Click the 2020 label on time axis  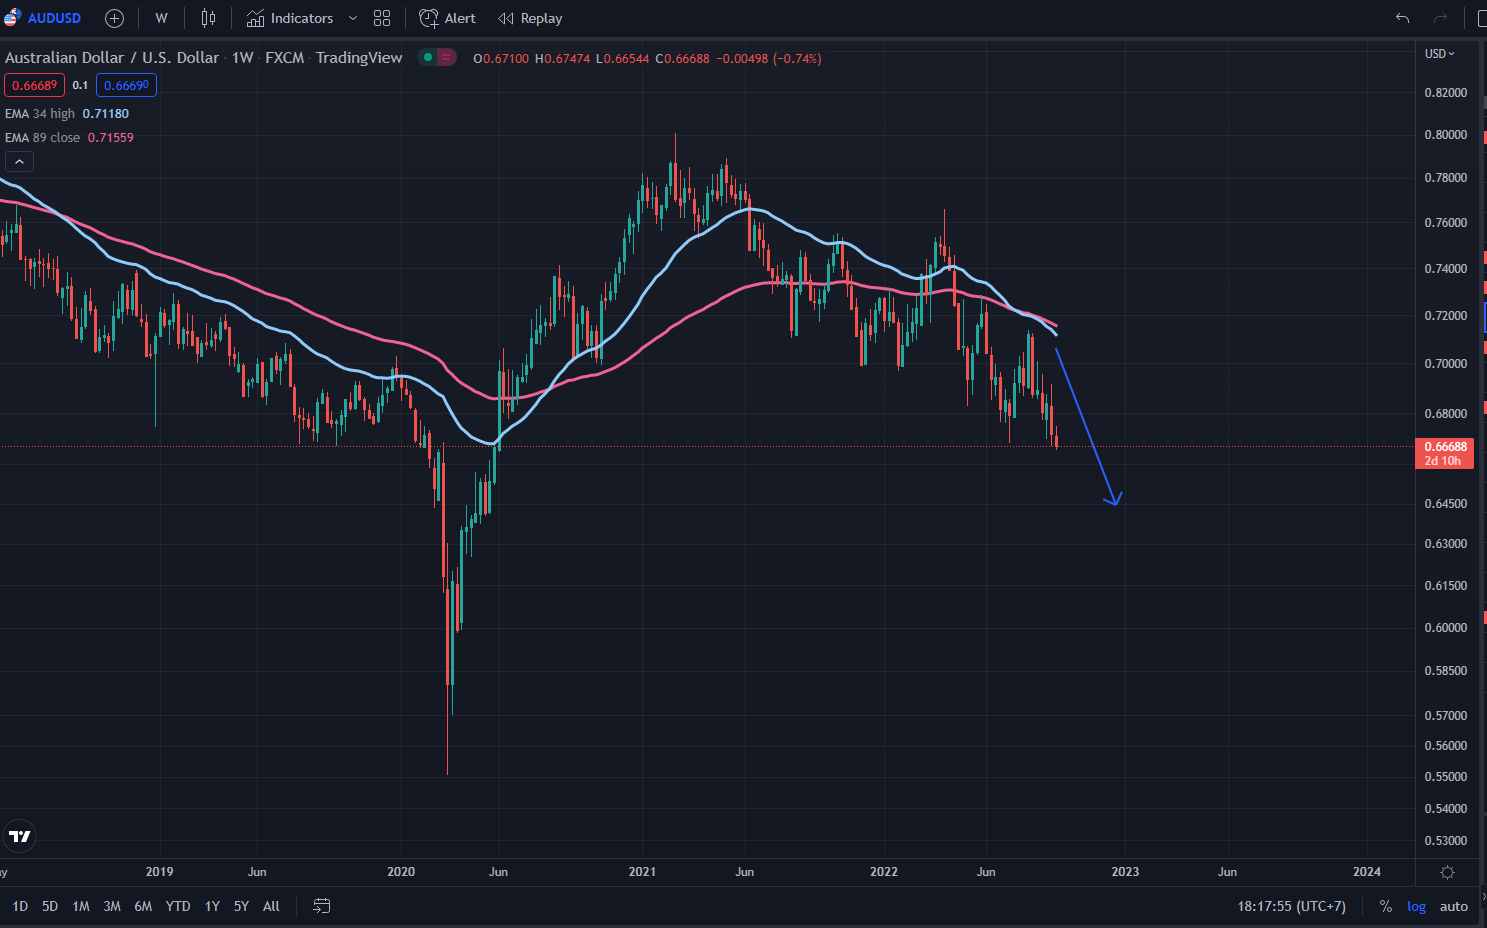click(400, 872)
